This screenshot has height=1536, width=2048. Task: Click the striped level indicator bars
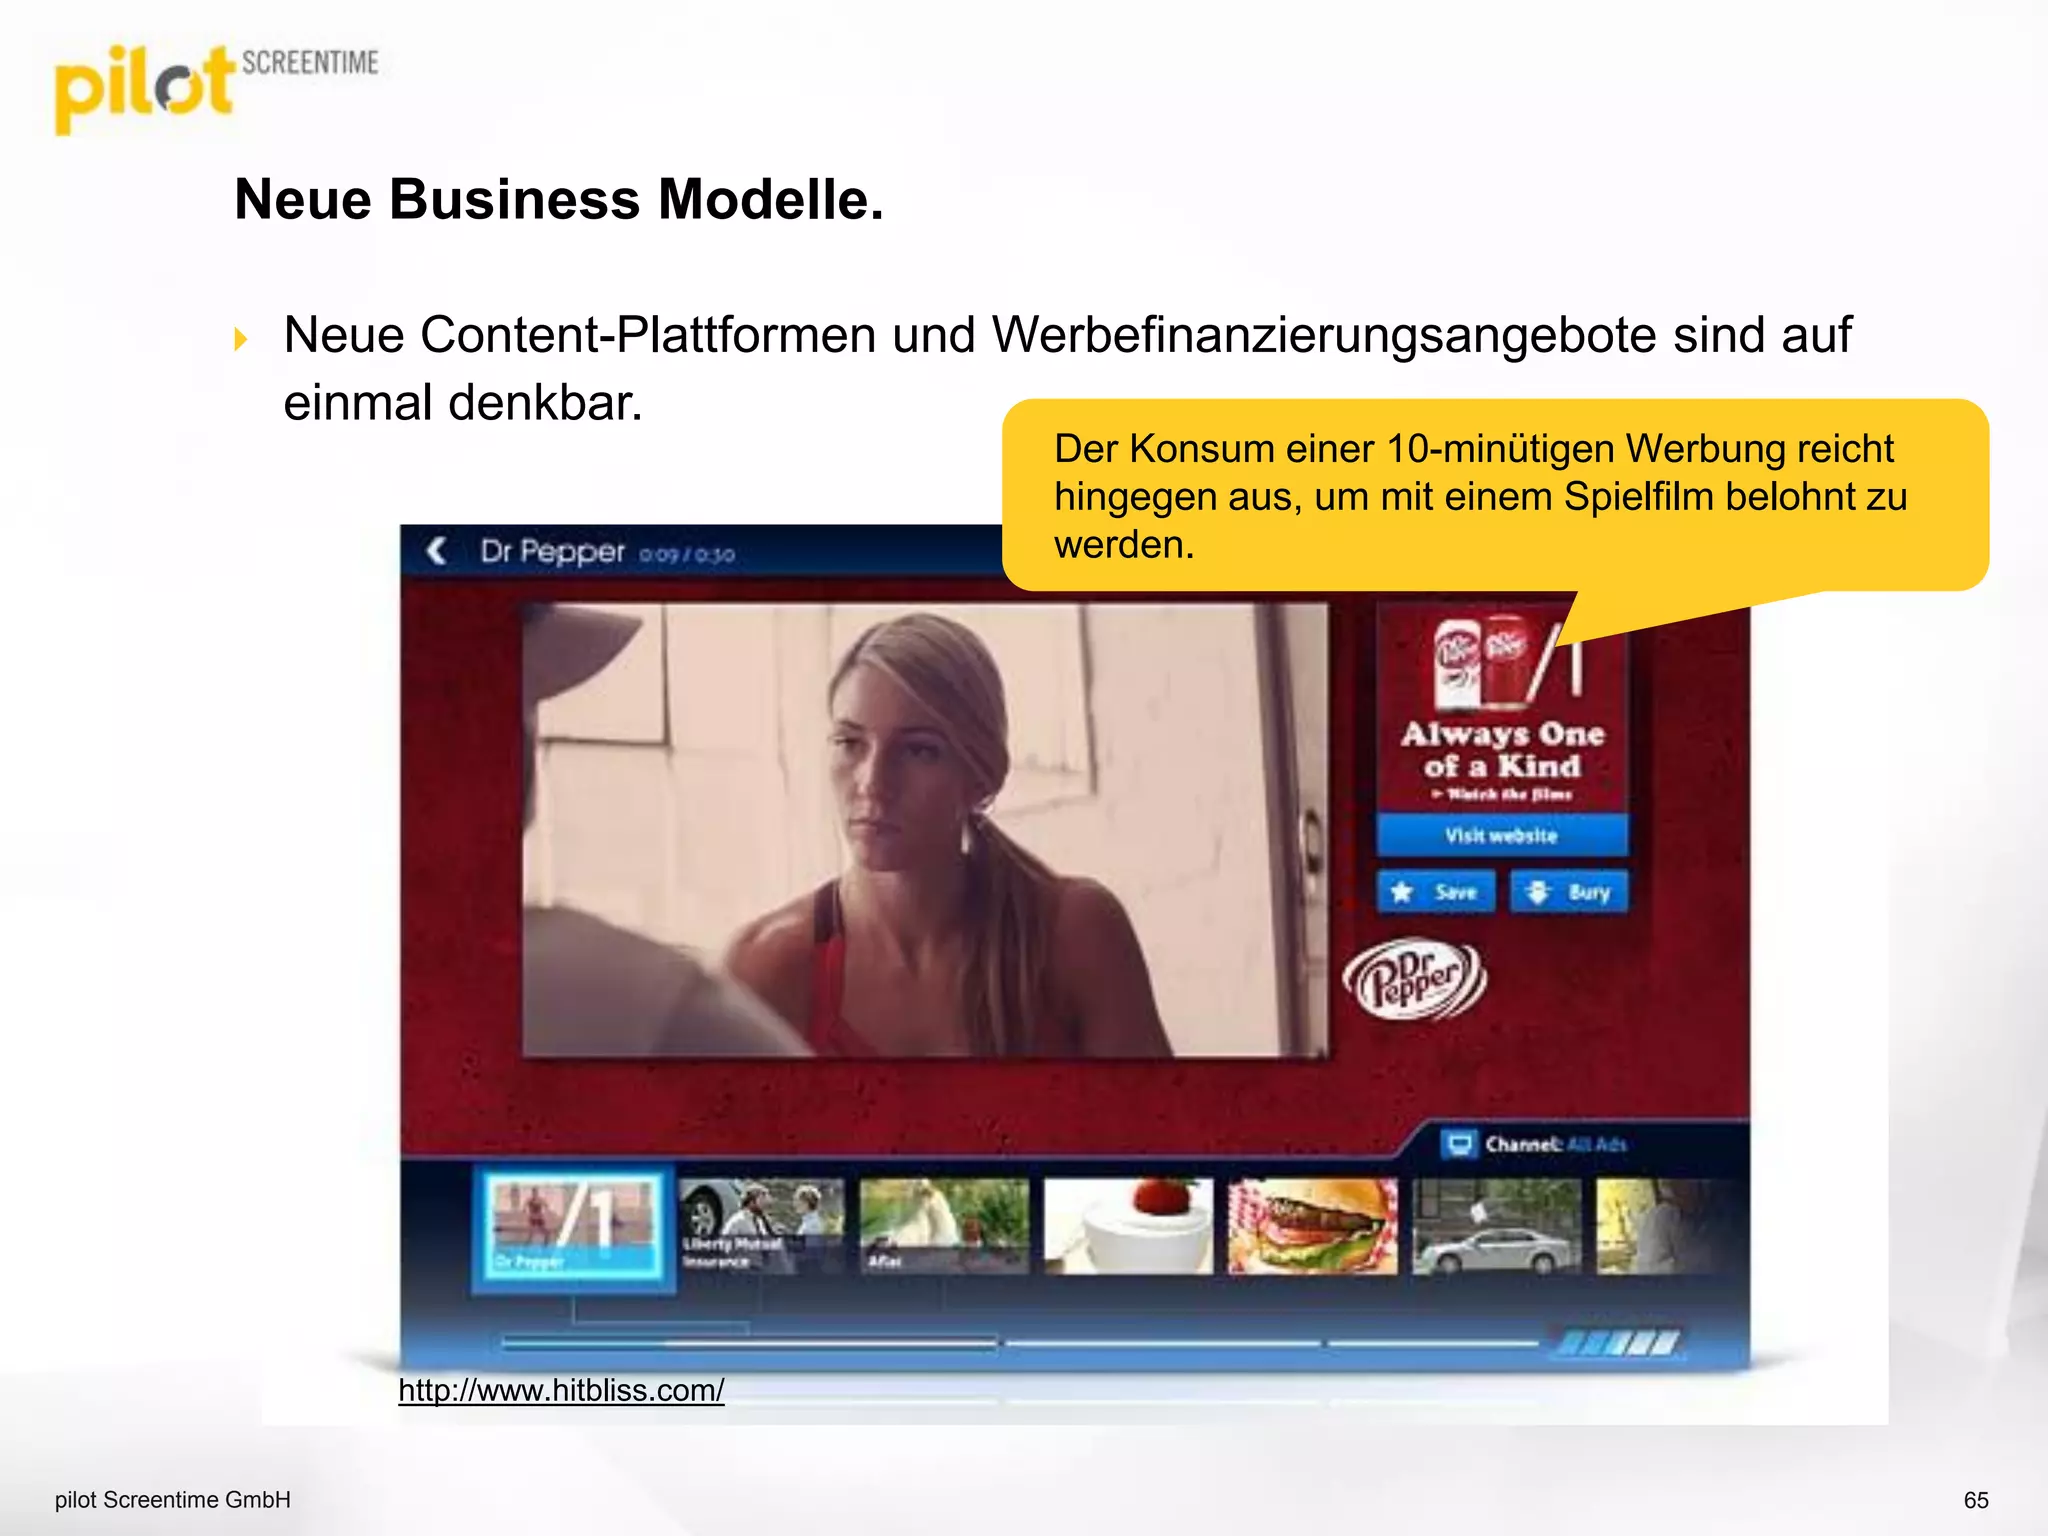pos(1621,1343)
